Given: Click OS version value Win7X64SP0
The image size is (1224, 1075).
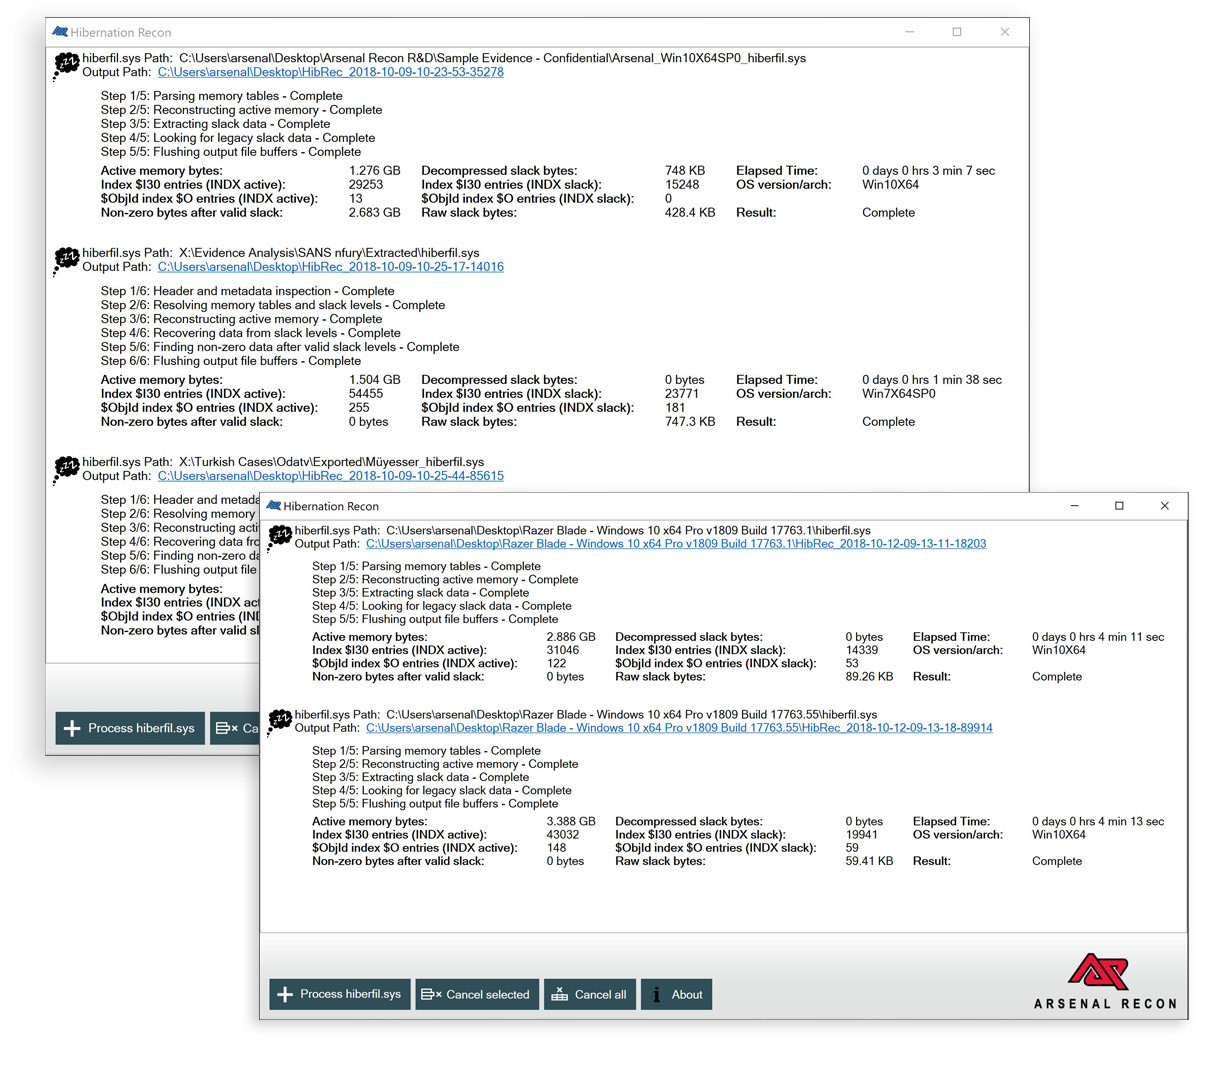Looking at the screenshot, I should pos(899,394).
